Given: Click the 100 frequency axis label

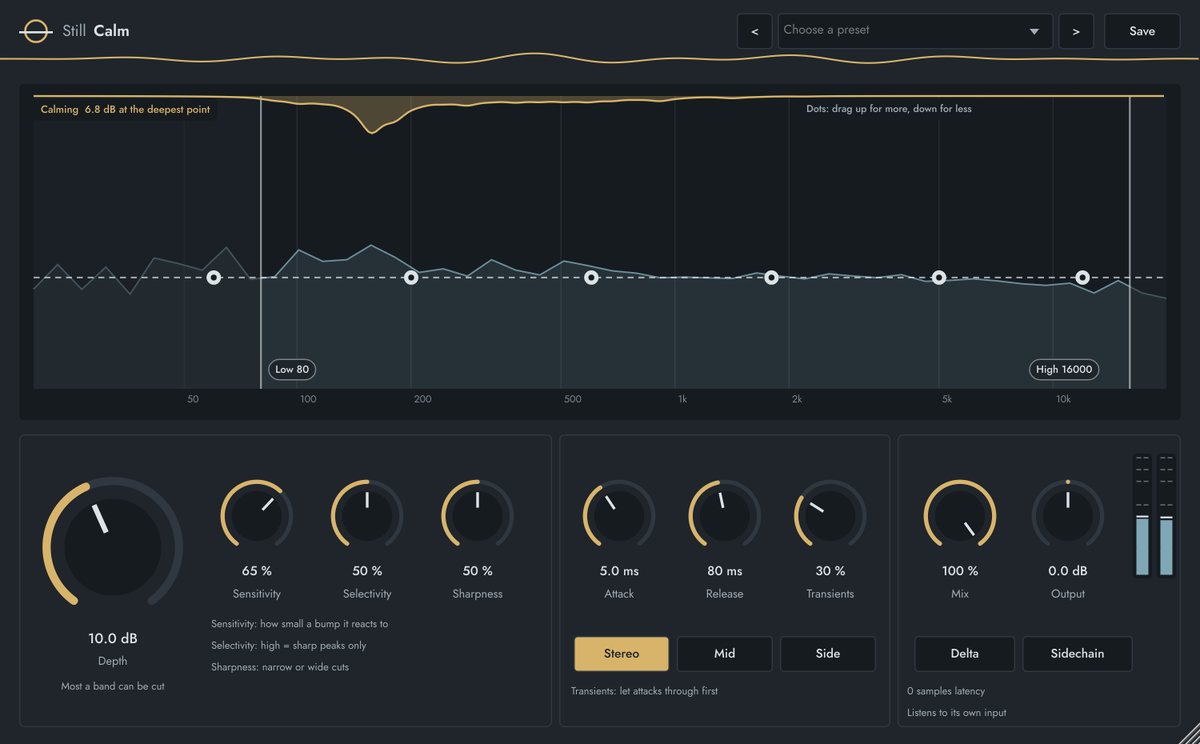Looking at the screenshot, I should [308, 399].
